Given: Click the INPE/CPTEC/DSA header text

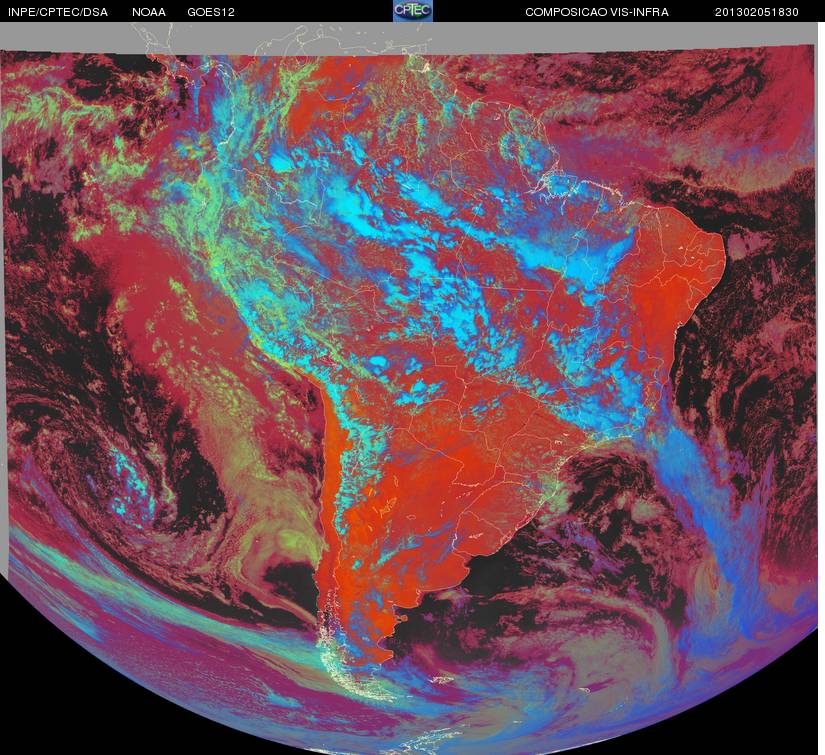Looking at the screenshot, I should (x=58, y=12).
